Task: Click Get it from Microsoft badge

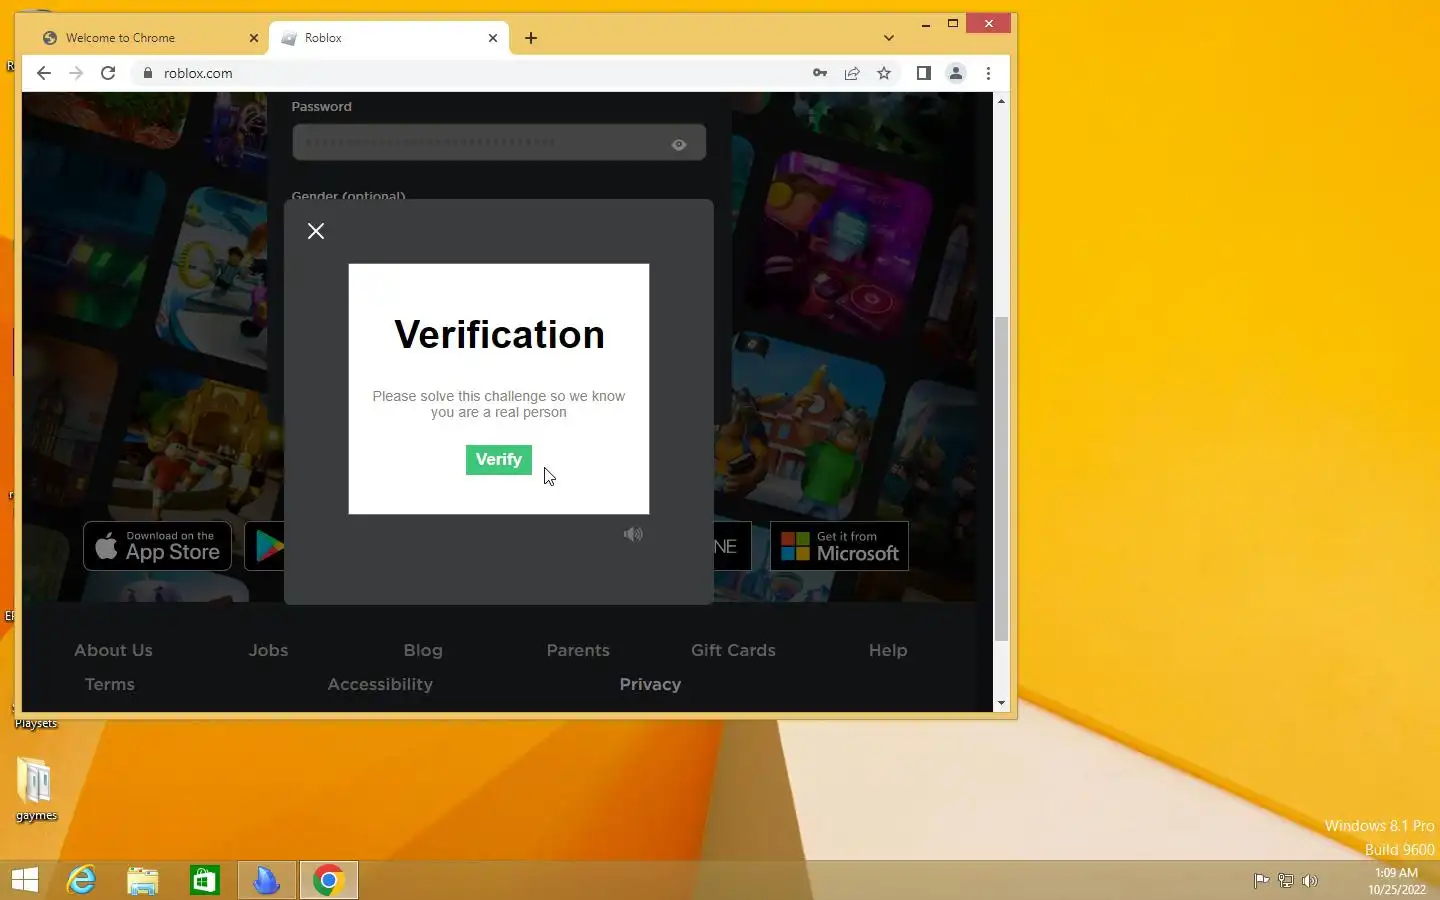Action: (839, 546)
